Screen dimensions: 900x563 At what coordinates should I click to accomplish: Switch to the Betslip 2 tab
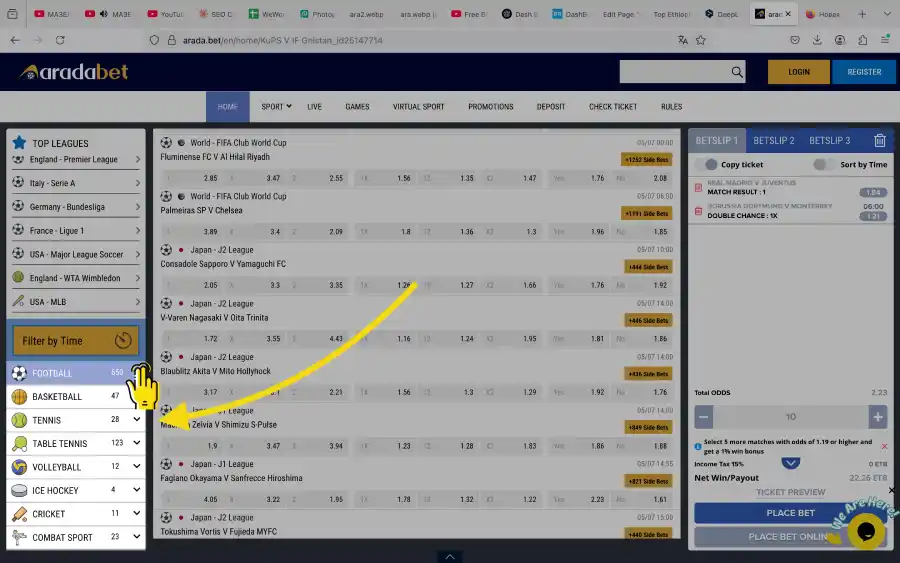[x=774, y=141]
